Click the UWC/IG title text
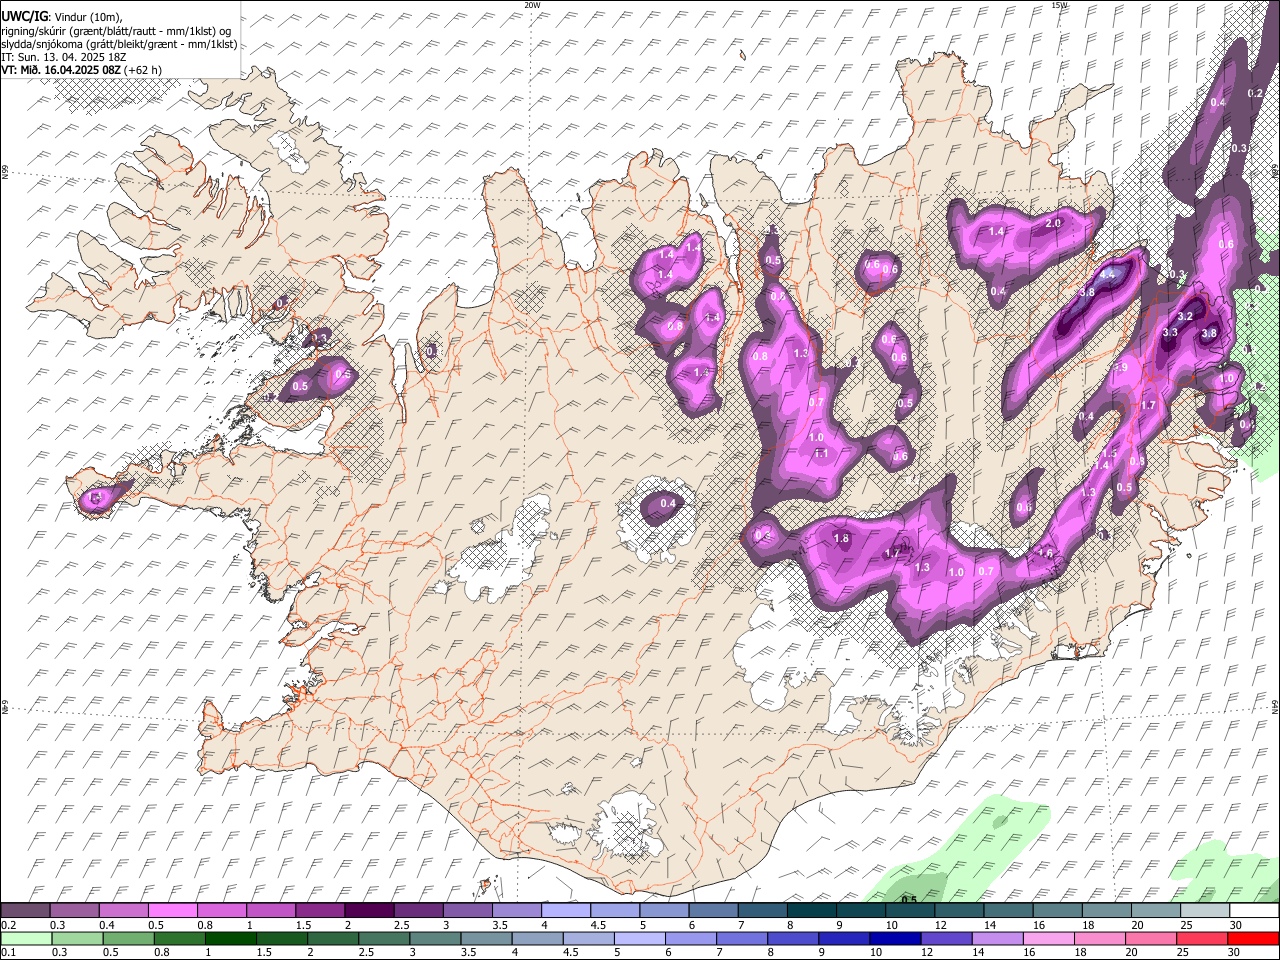Viewport: 1280px width, 960px height. click(x=24, y=16)
